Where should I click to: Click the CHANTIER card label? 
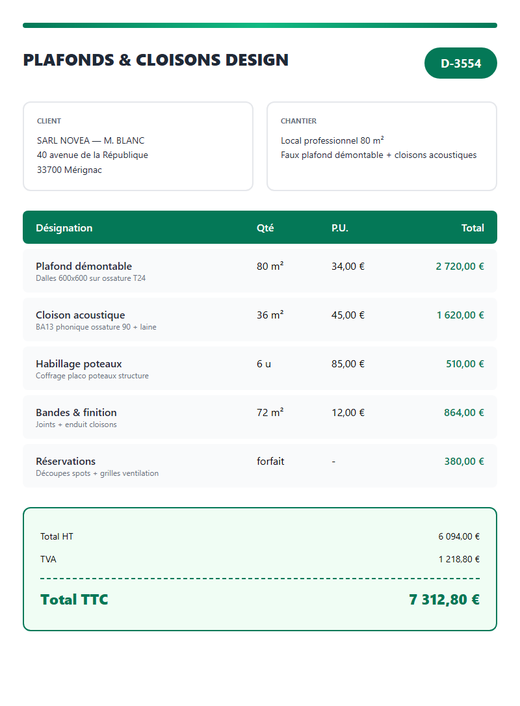click(298, 121)
